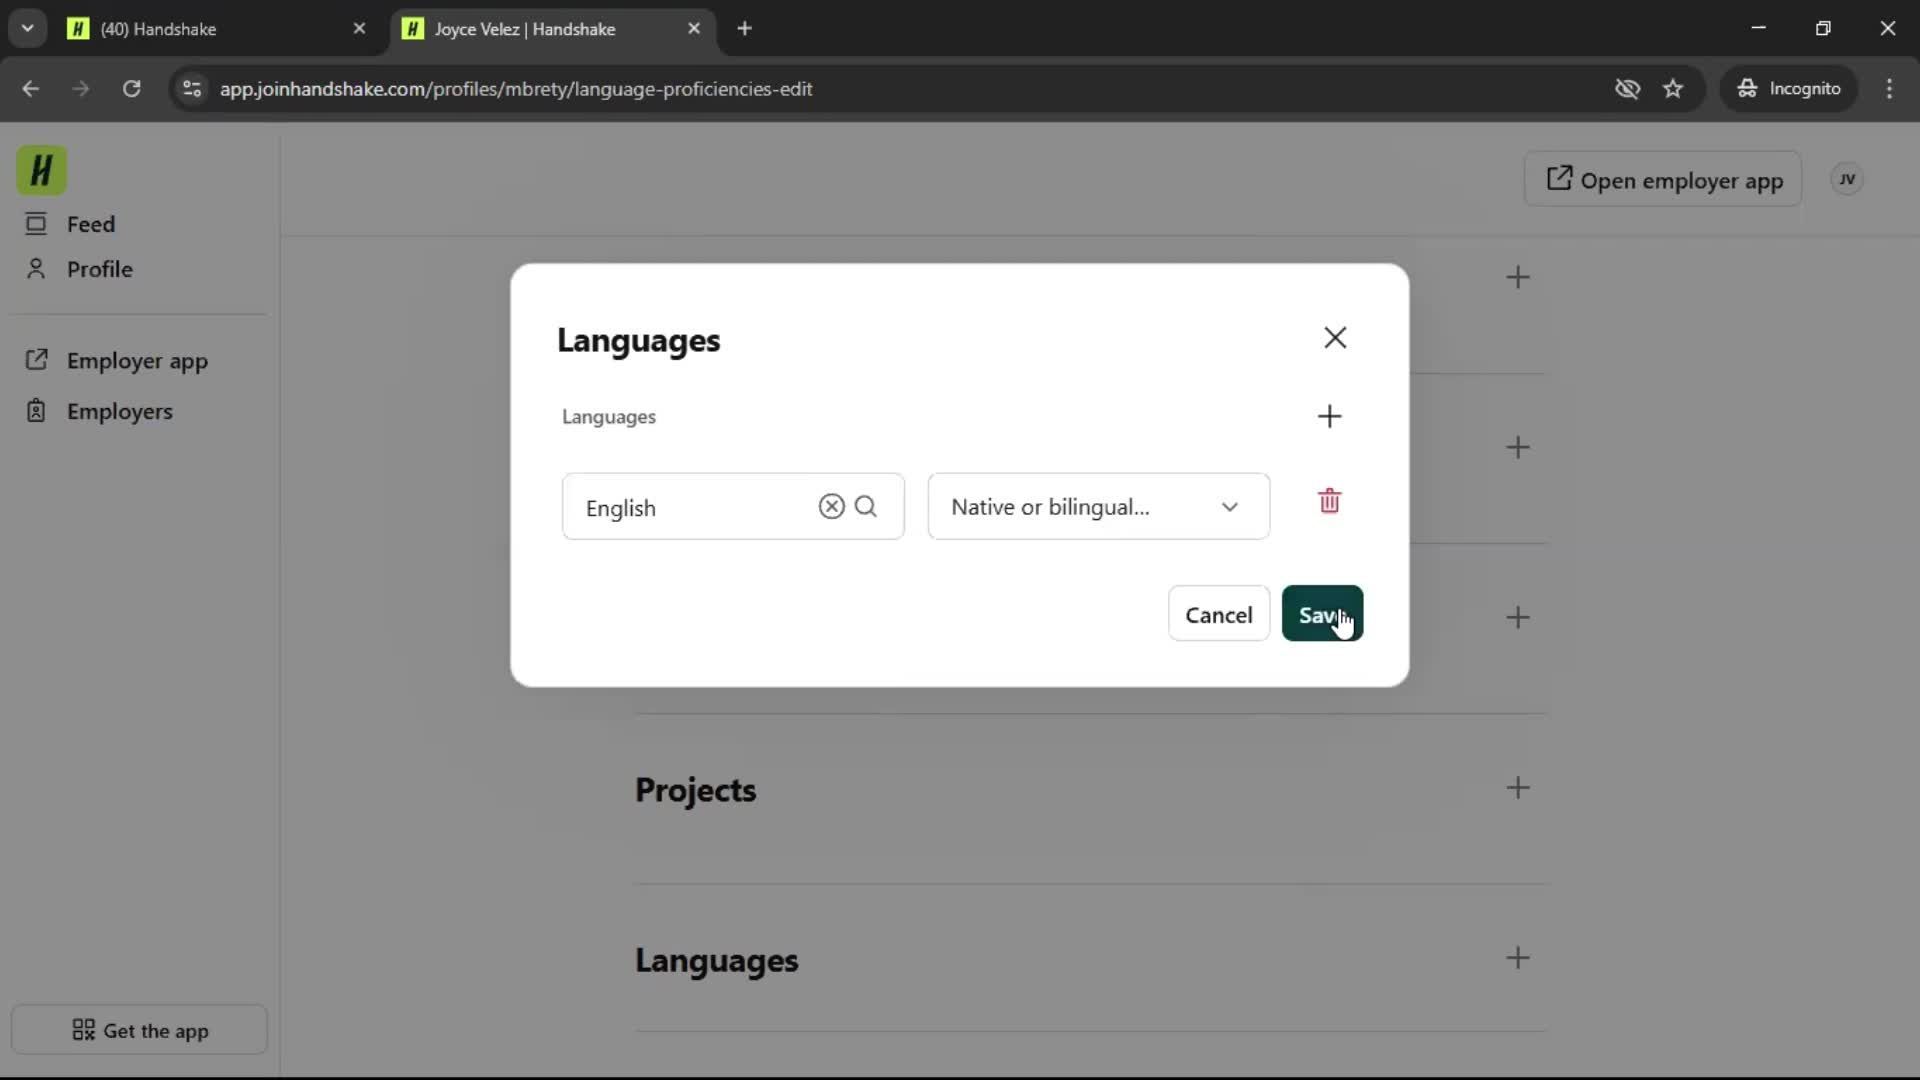Click the plus icon at top of profile sections
Screen dimensions: 1920x1080
tap(1518, 277)
